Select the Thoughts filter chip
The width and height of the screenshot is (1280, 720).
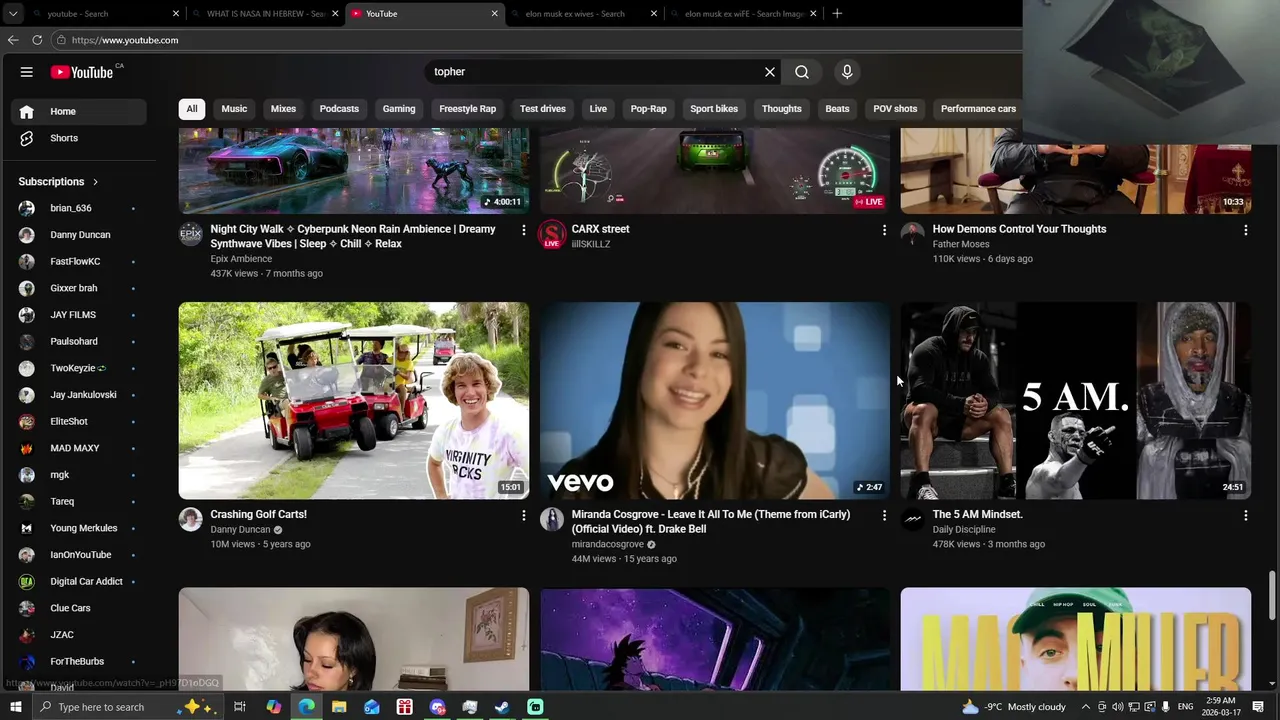click(782, 109)
